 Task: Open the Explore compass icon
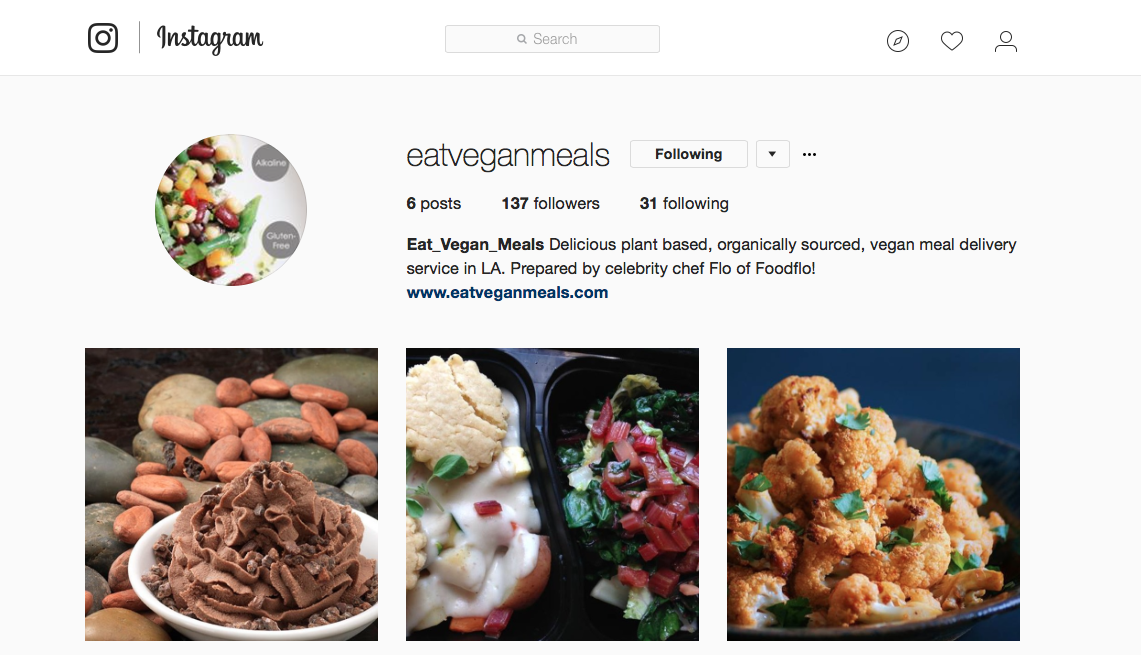(x=898, y=41)
